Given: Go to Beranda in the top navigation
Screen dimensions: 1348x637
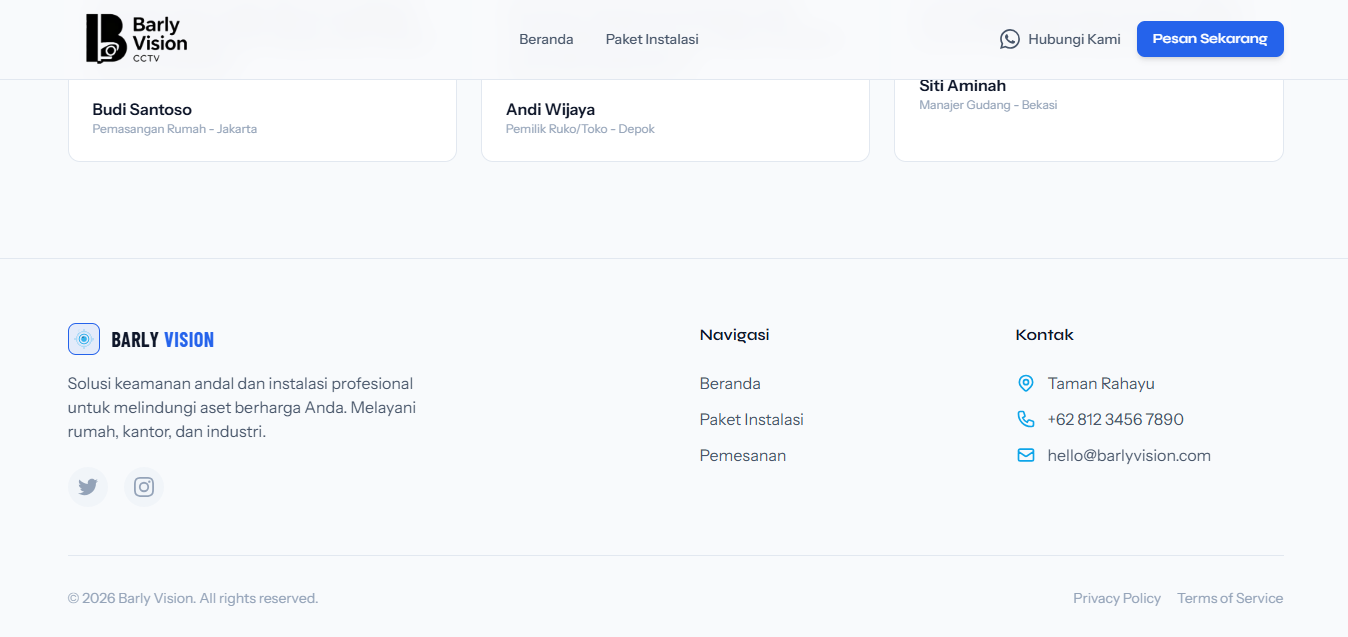Looking at the screenshot, I should click(x=546, y=39).
